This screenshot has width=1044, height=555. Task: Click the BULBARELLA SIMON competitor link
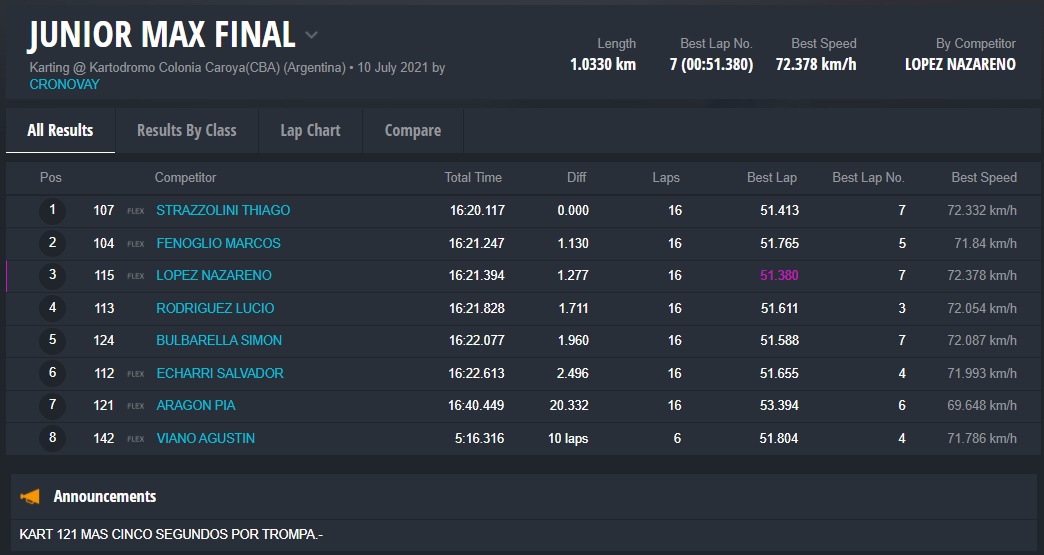[x=219, y=341]
